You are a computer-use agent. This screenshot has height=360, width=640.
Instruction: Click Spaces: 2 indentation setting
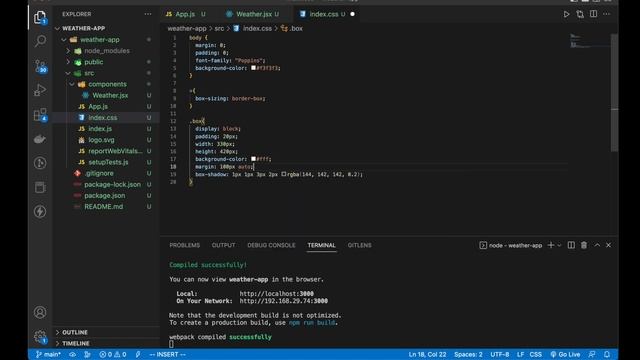(x=468, y=354)
